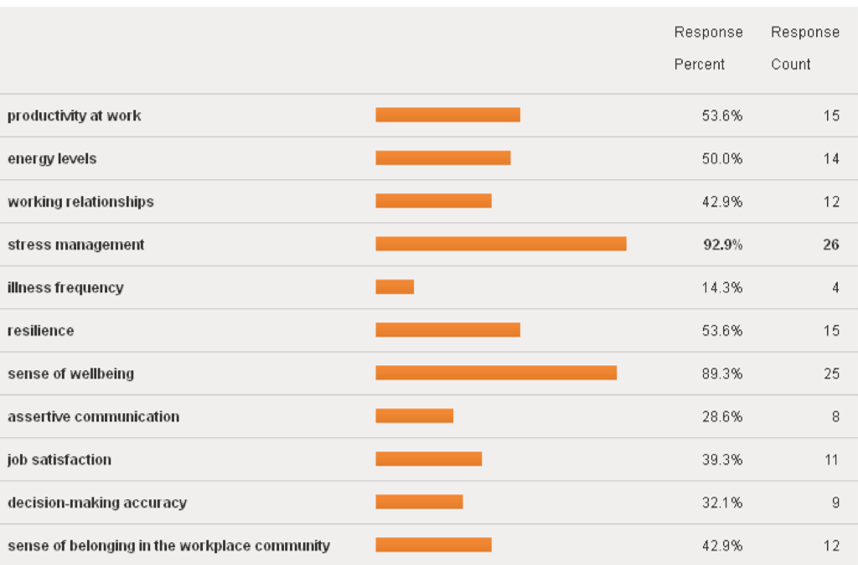Click the Response Count column header

[x=804, y=48]
